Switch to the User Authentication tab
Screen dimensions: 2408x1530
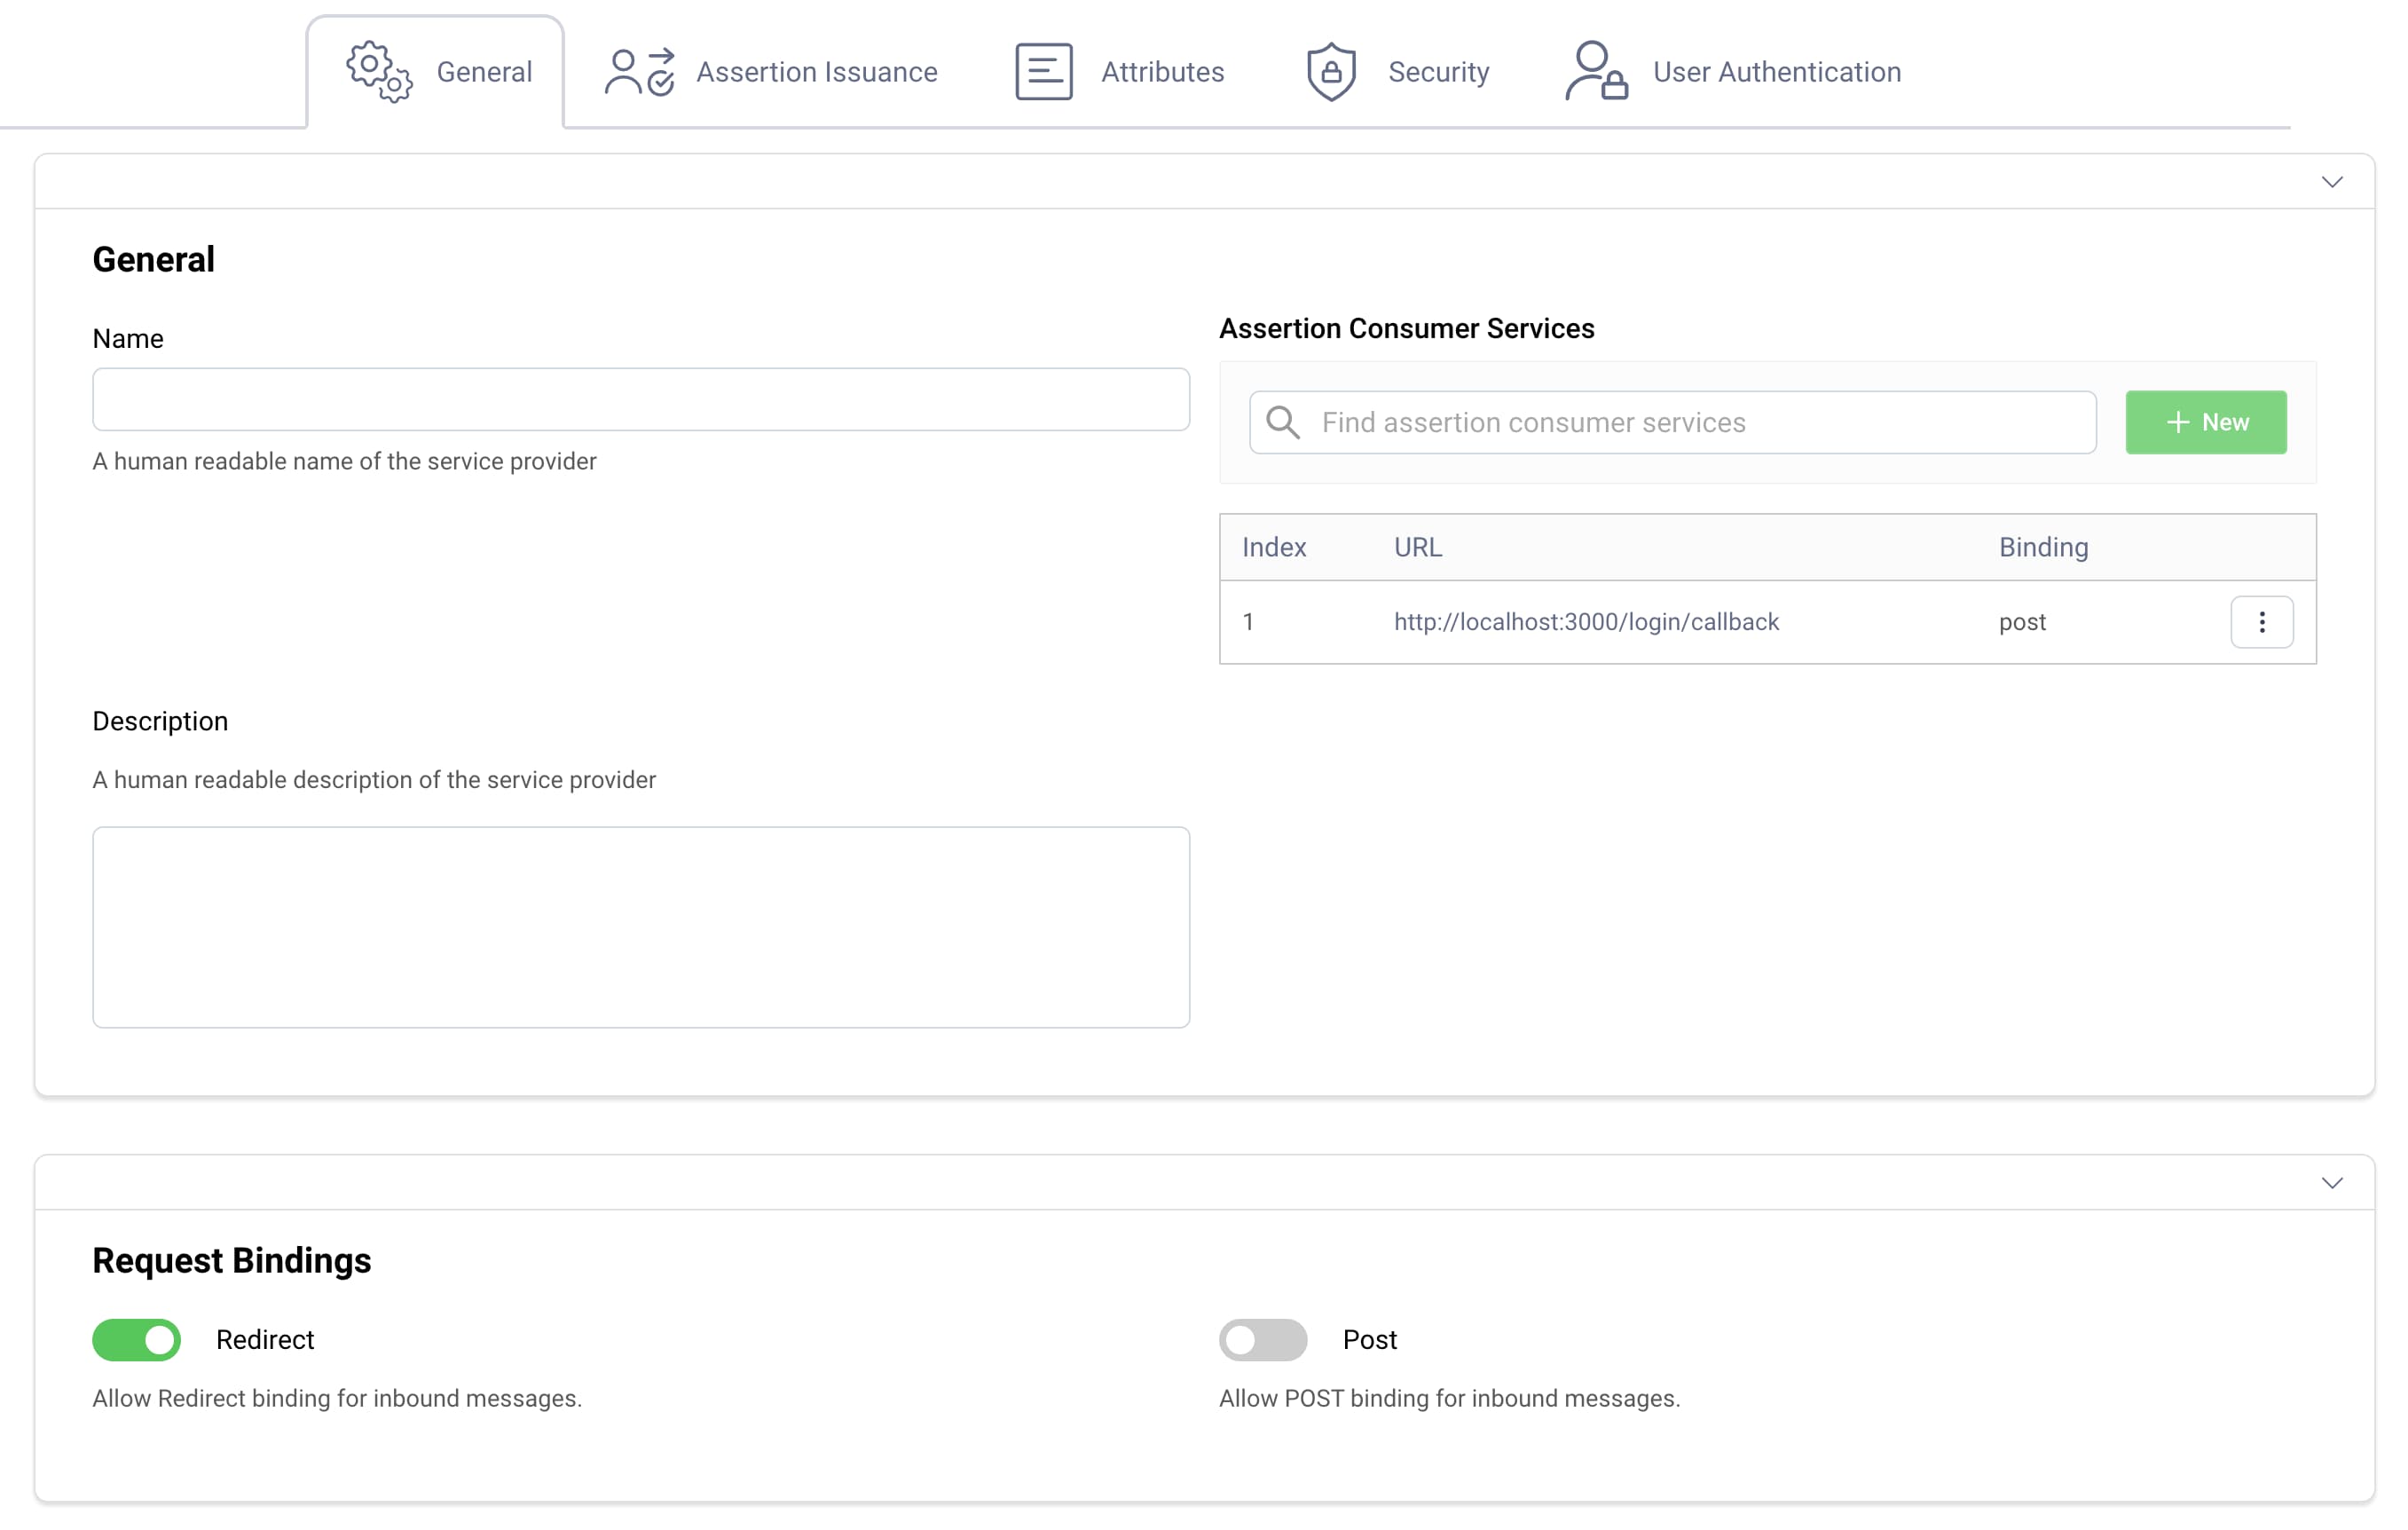click(1777, 71)
